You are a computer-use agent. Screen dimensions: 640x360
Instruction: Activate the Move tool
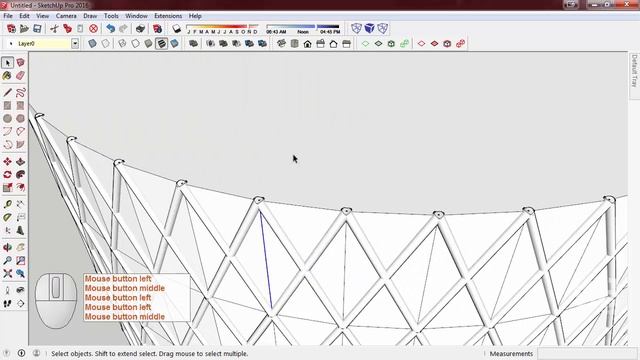click(7, 162)
